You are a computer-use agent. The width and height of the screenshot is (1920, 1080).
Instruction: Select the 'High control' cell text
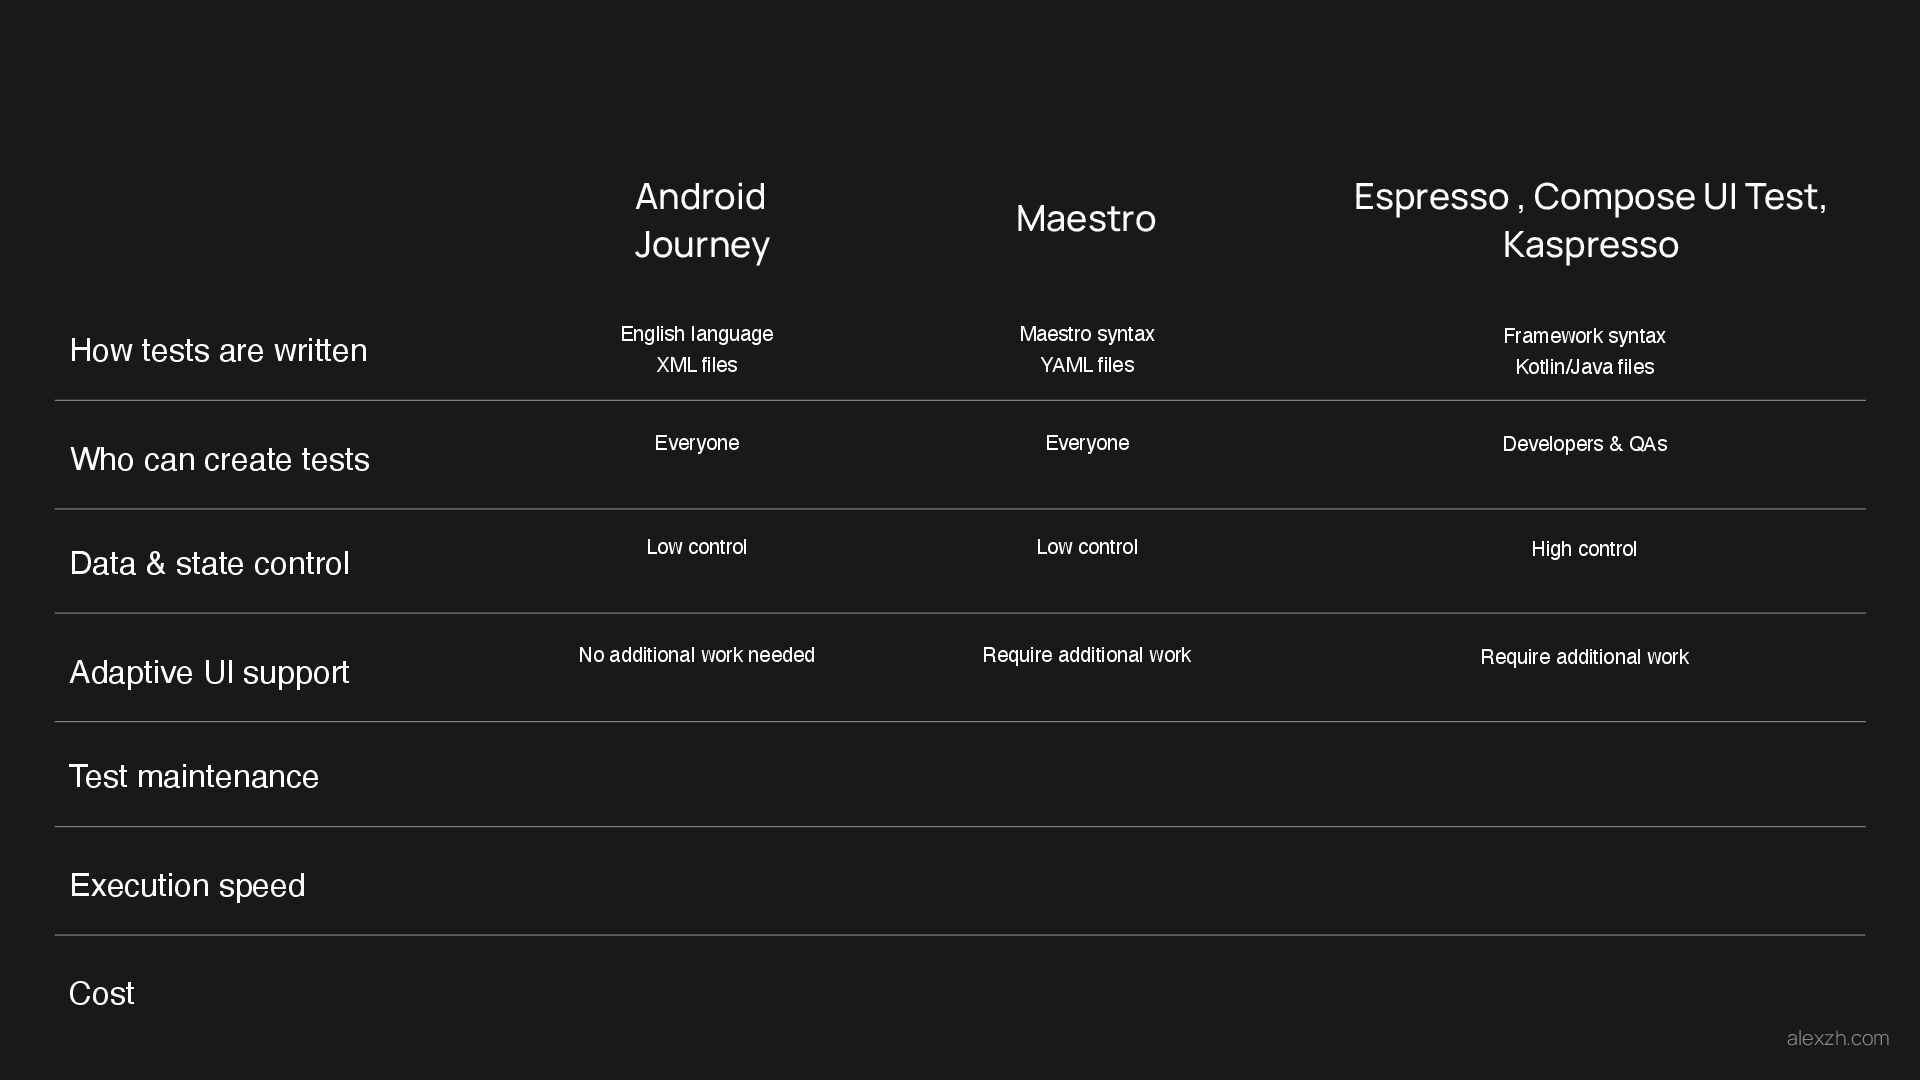pos(1584,549)
